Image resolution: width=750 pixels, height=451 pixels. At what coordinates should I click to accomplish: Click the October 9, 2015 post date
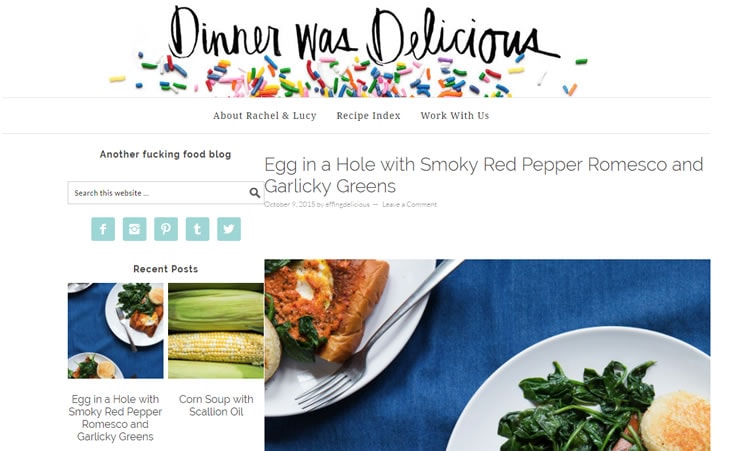coord(289,204)
